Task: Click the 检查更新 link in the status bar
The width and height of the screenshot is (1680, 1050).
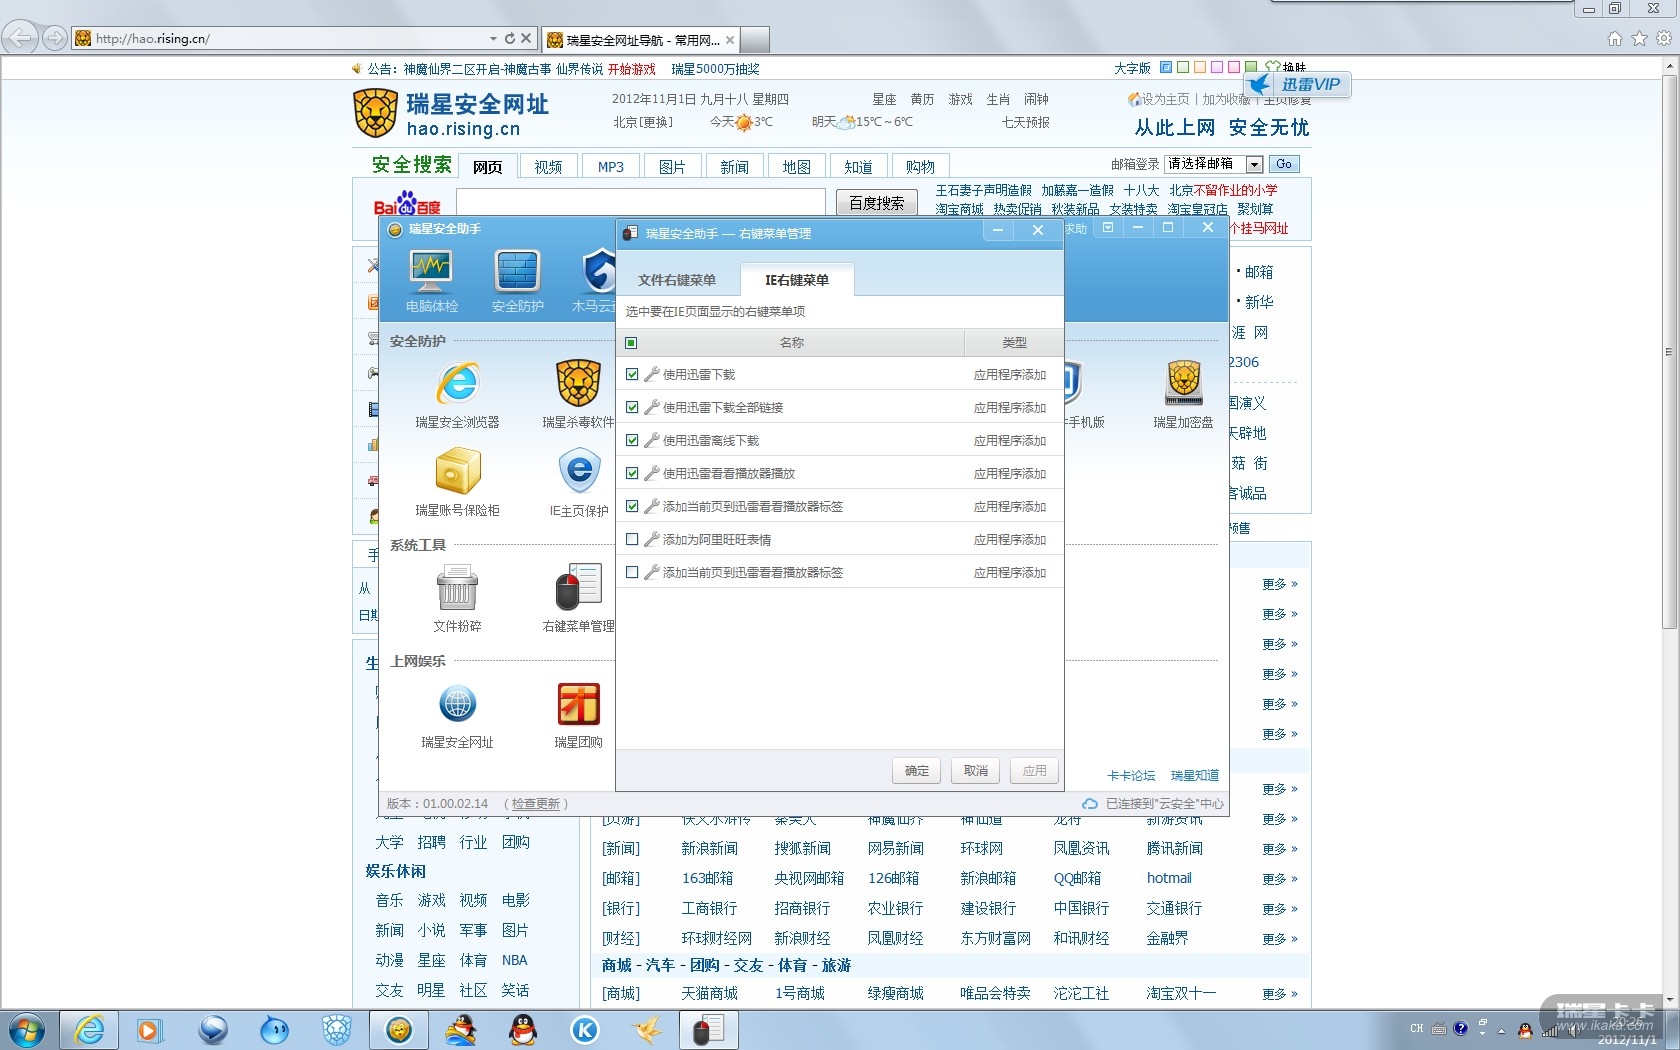Action: [x=536, y=804]
